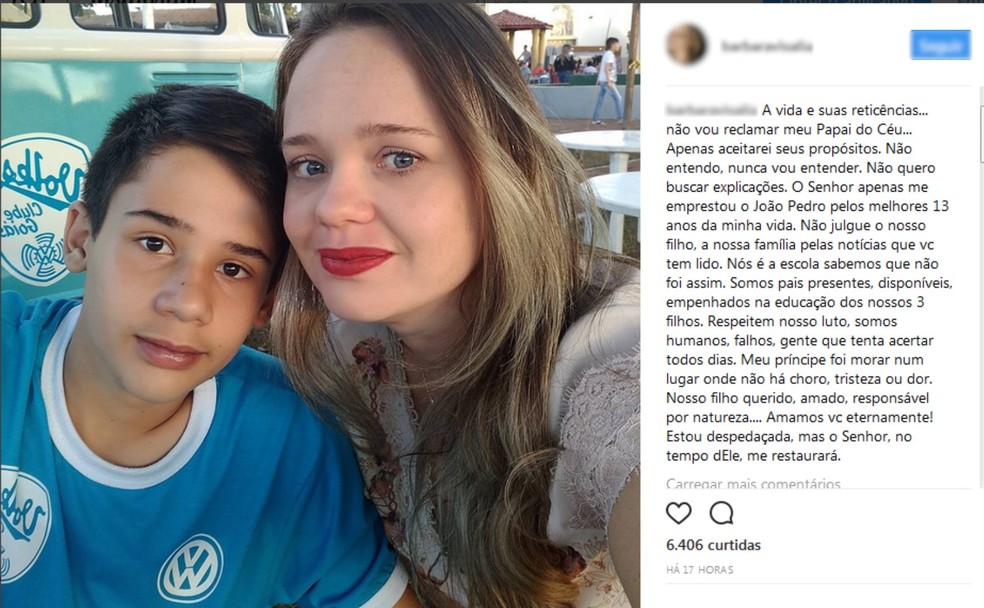Click the blue follow button beside username

(x=940, y=45)
